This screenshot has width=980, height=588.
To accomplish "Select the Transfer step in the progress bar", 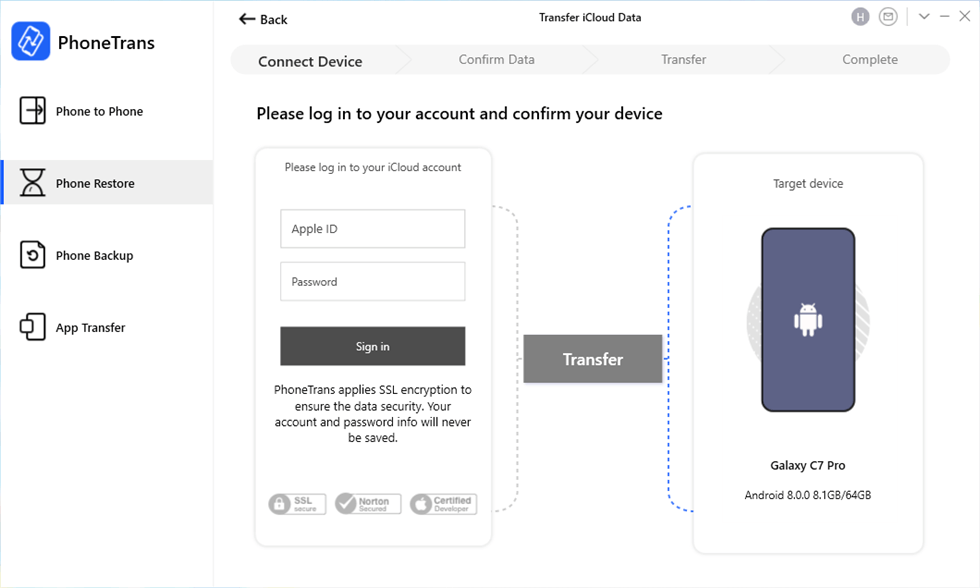I will point(683,59).
